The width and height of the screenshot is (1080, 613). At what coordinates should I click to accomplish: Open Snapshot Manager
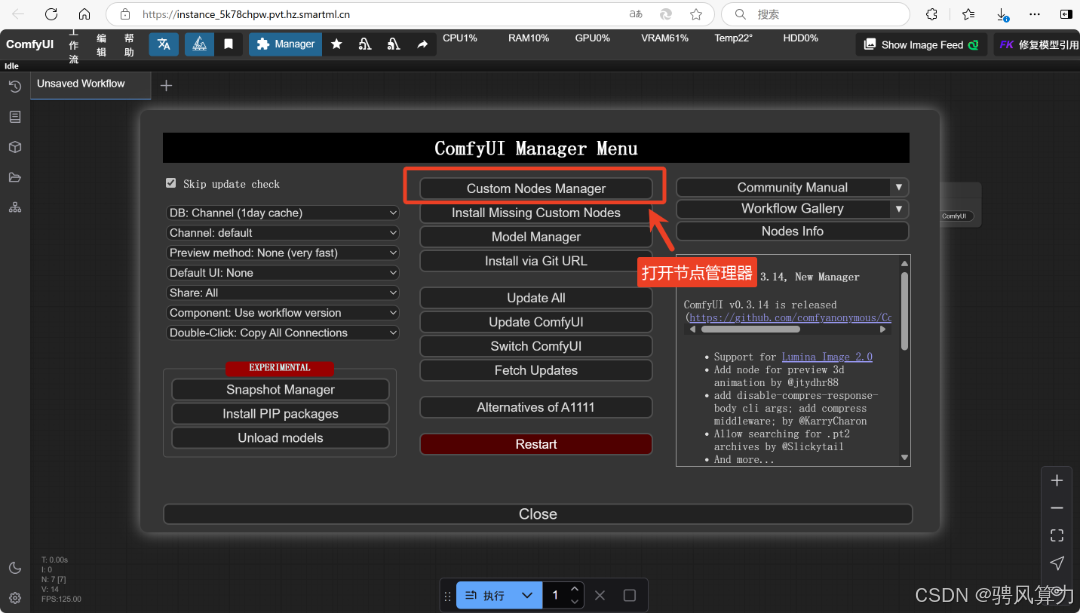point(280,390)
